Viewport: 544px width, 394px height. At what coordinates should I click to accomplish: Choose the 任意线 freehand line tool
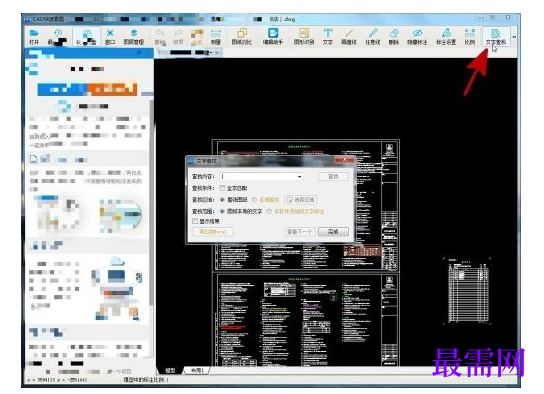pos(373,37)
